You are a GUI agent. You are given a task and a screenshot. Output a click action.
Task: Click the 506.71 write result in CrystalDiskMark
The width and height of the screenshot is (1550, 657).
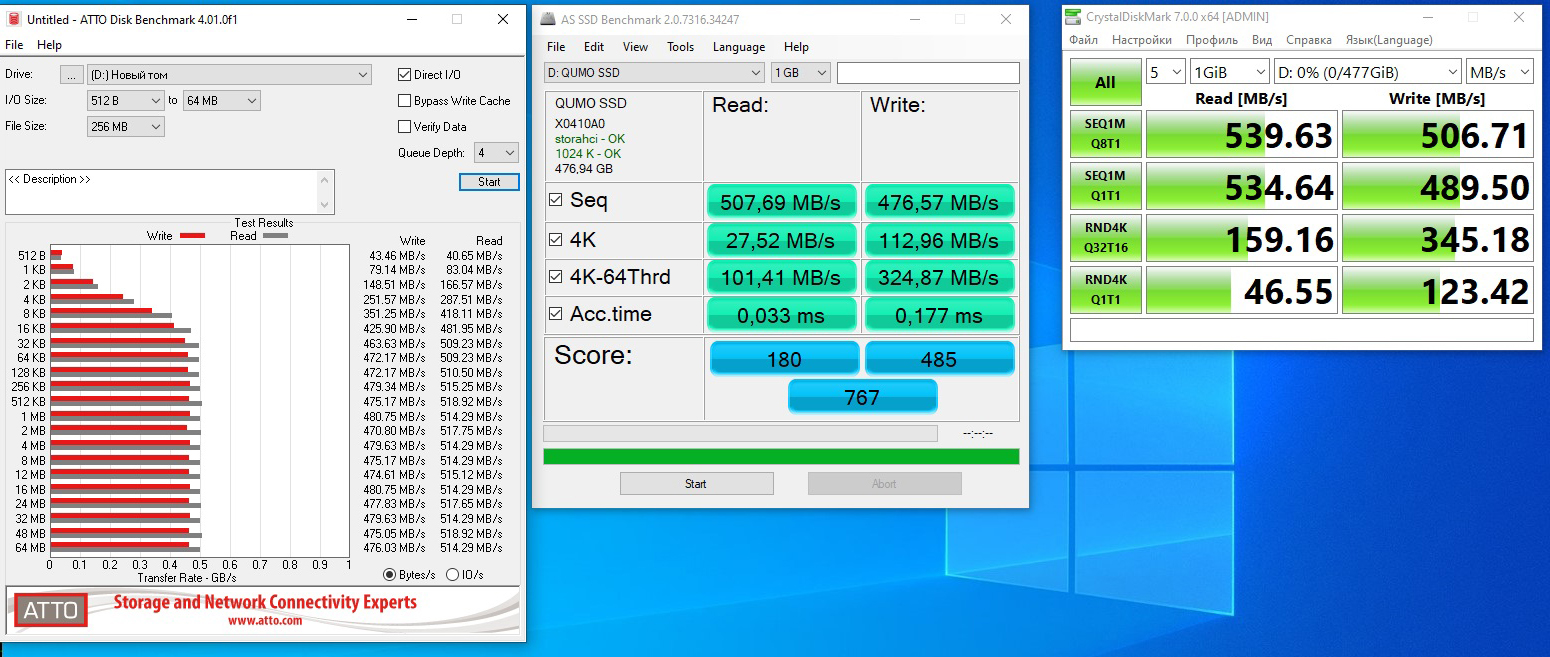(1437, 134)
